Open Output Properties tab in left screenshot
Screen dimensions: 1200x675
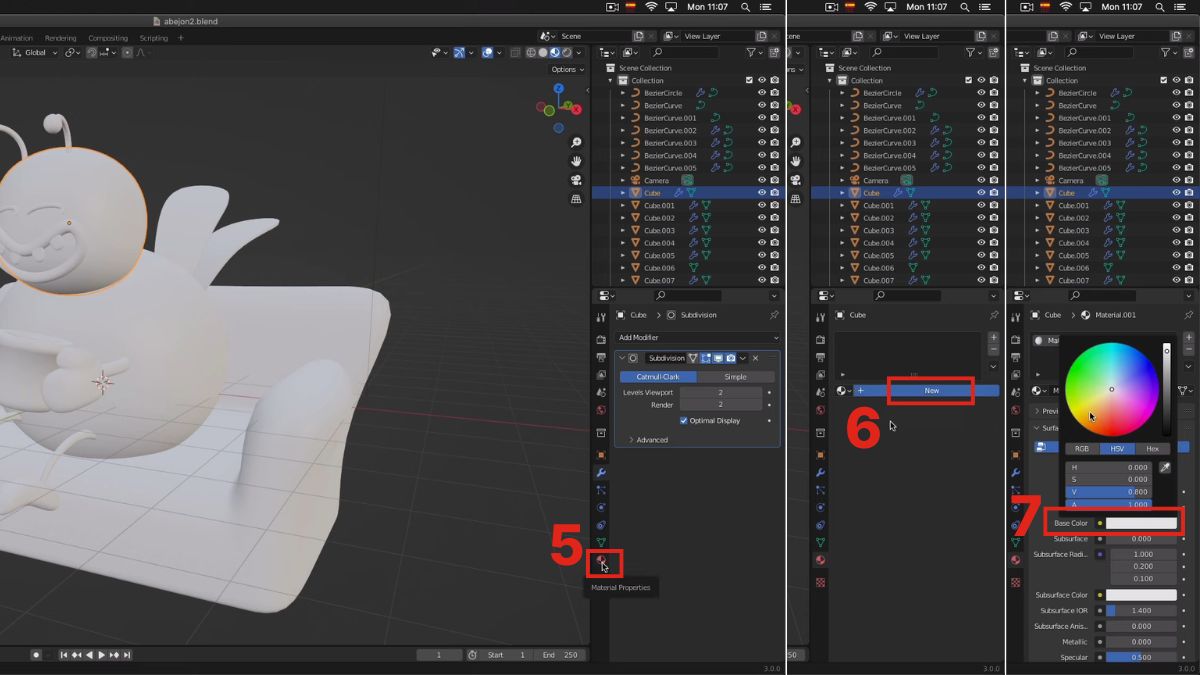coord(601,357)
